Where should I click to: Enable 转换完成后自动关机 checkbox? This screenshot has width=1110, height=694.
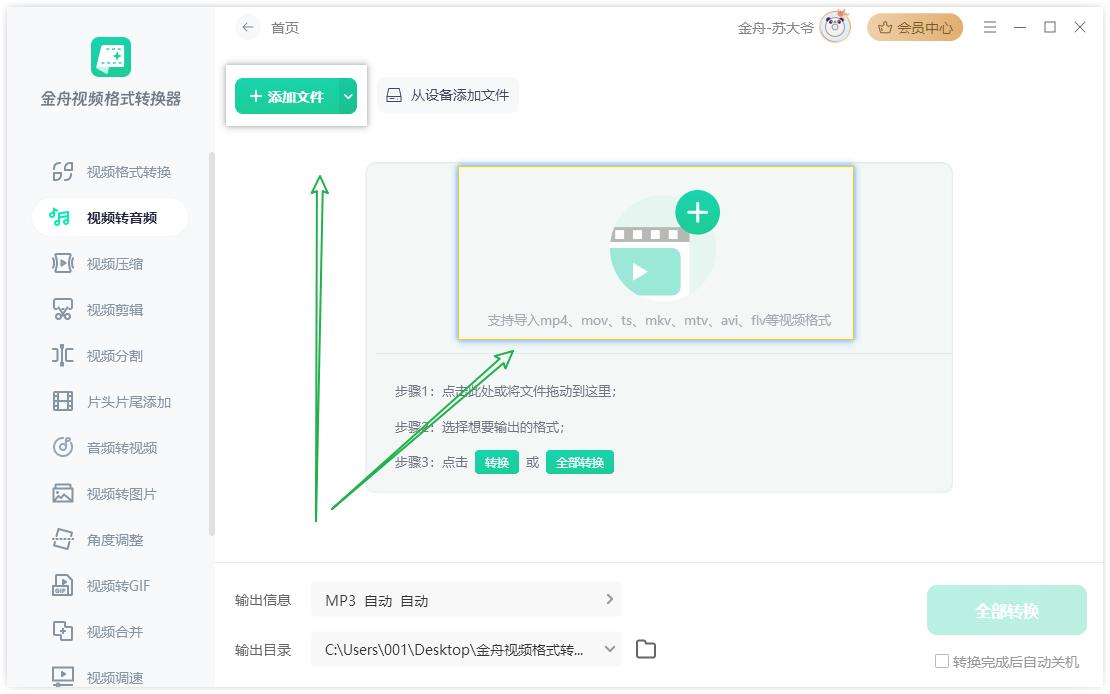click(x=941, y=662)
